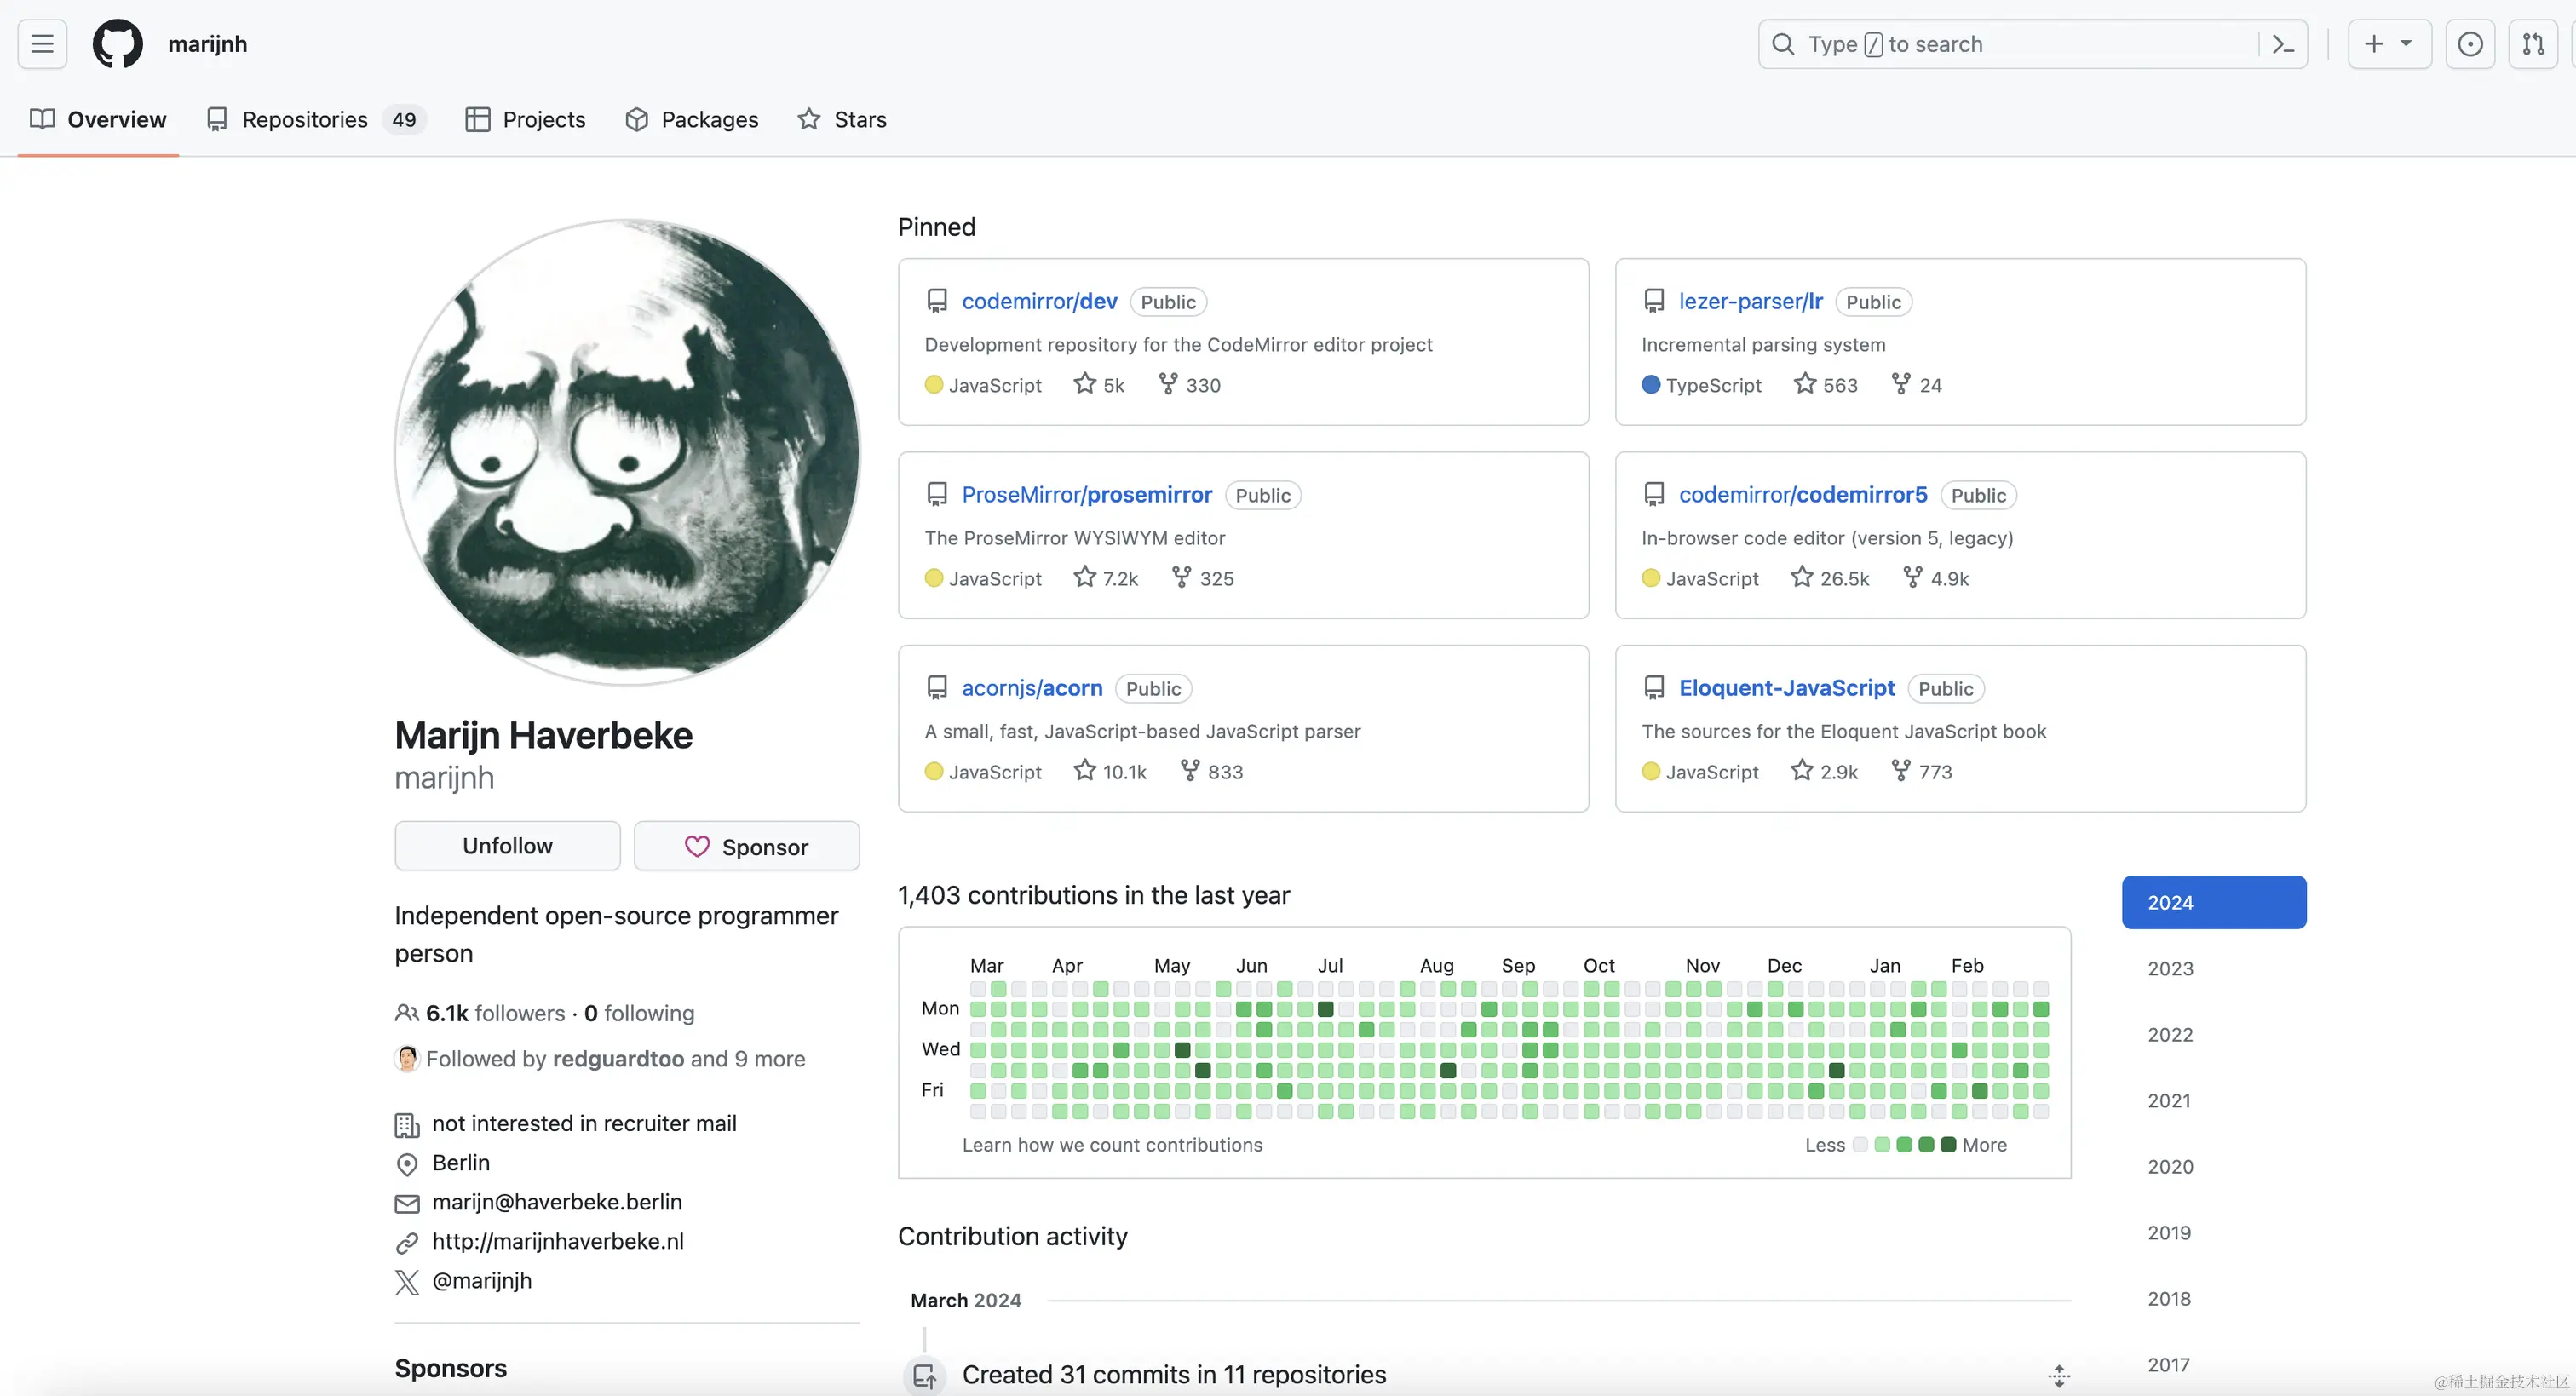Click the Sponsor button
This screenshot has height=1396, width=2576.
746,846
